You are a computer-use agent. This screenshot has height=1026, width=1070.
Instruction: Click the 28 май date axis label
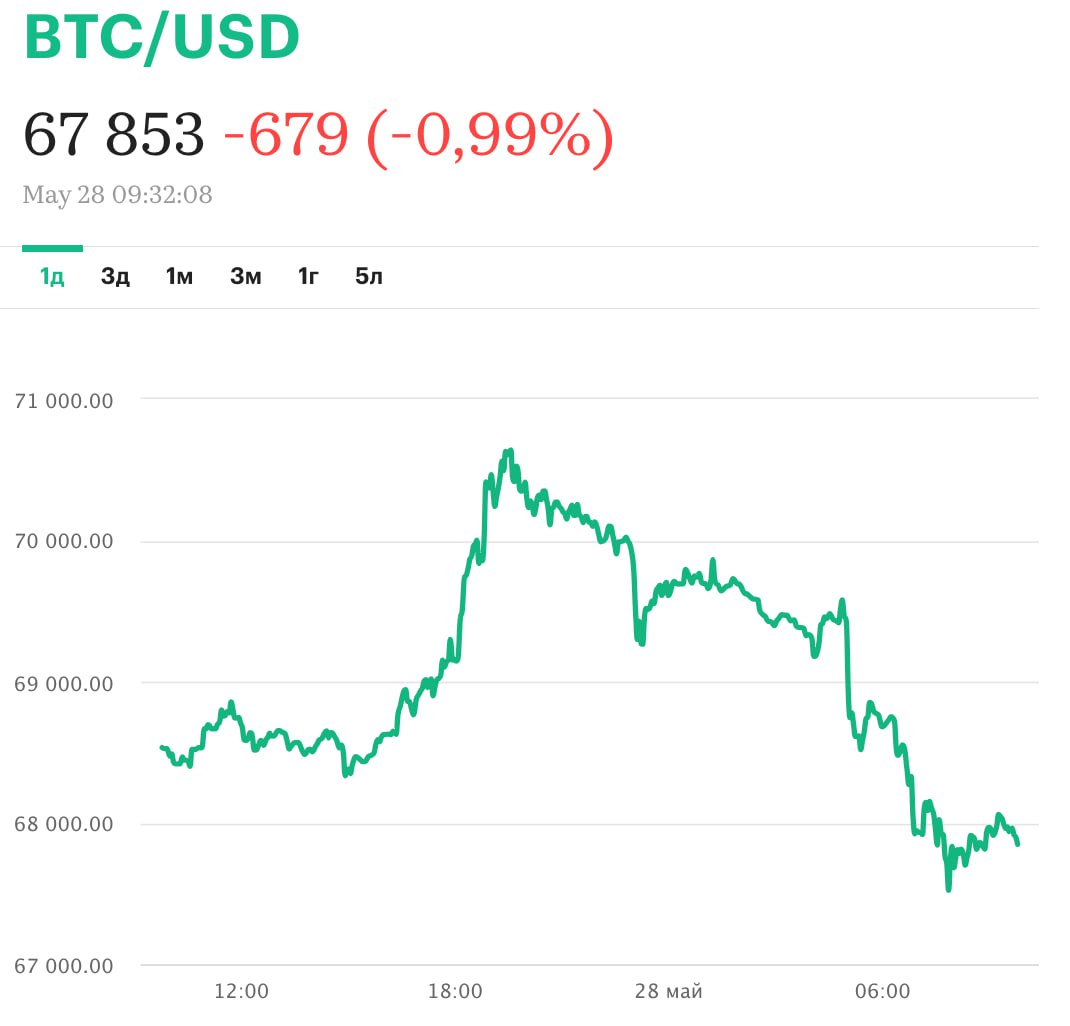669,992
